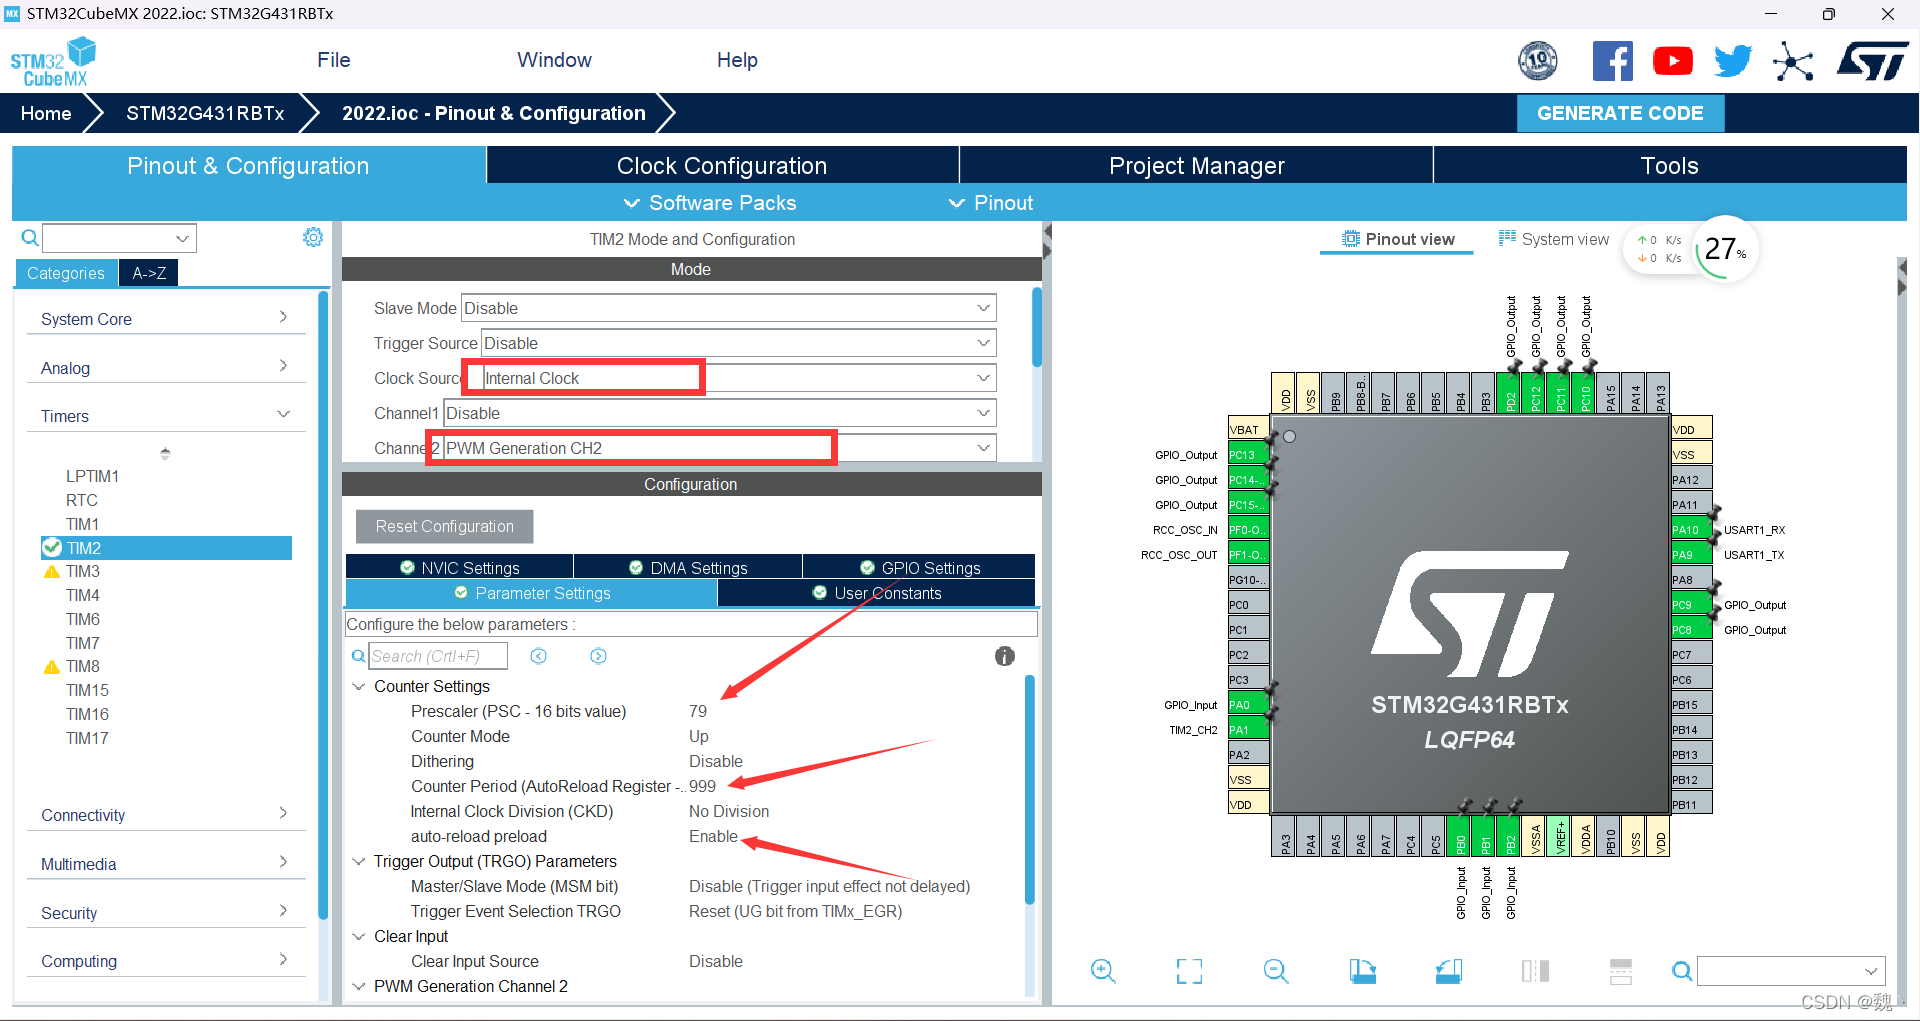The height and width of the screenshot is (1021, 1920).
Task: Click the PA1 TIM2_CH2 pin
Action: click(1248, 730)
